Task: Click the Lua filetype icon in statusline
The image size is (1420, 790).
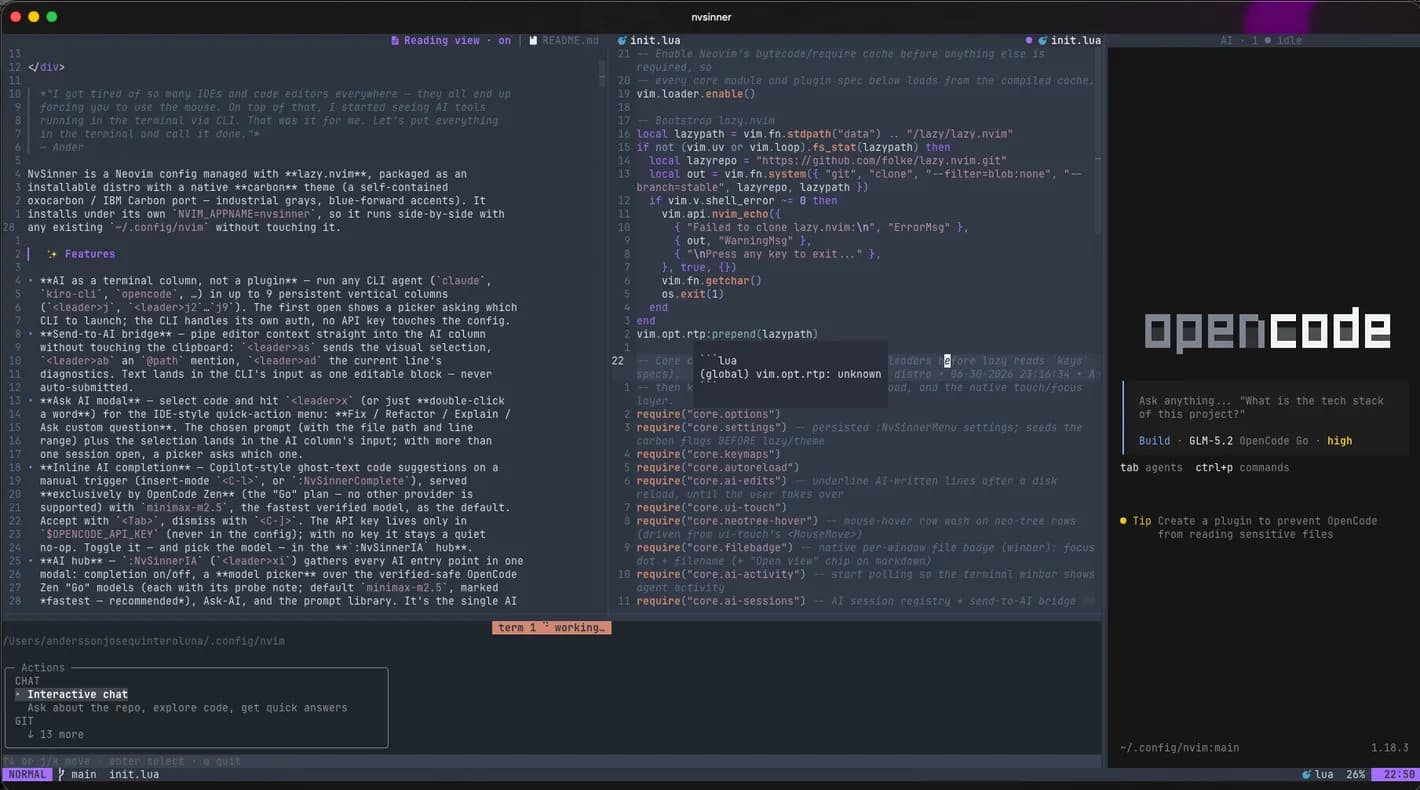Action: pos(1306,774)
